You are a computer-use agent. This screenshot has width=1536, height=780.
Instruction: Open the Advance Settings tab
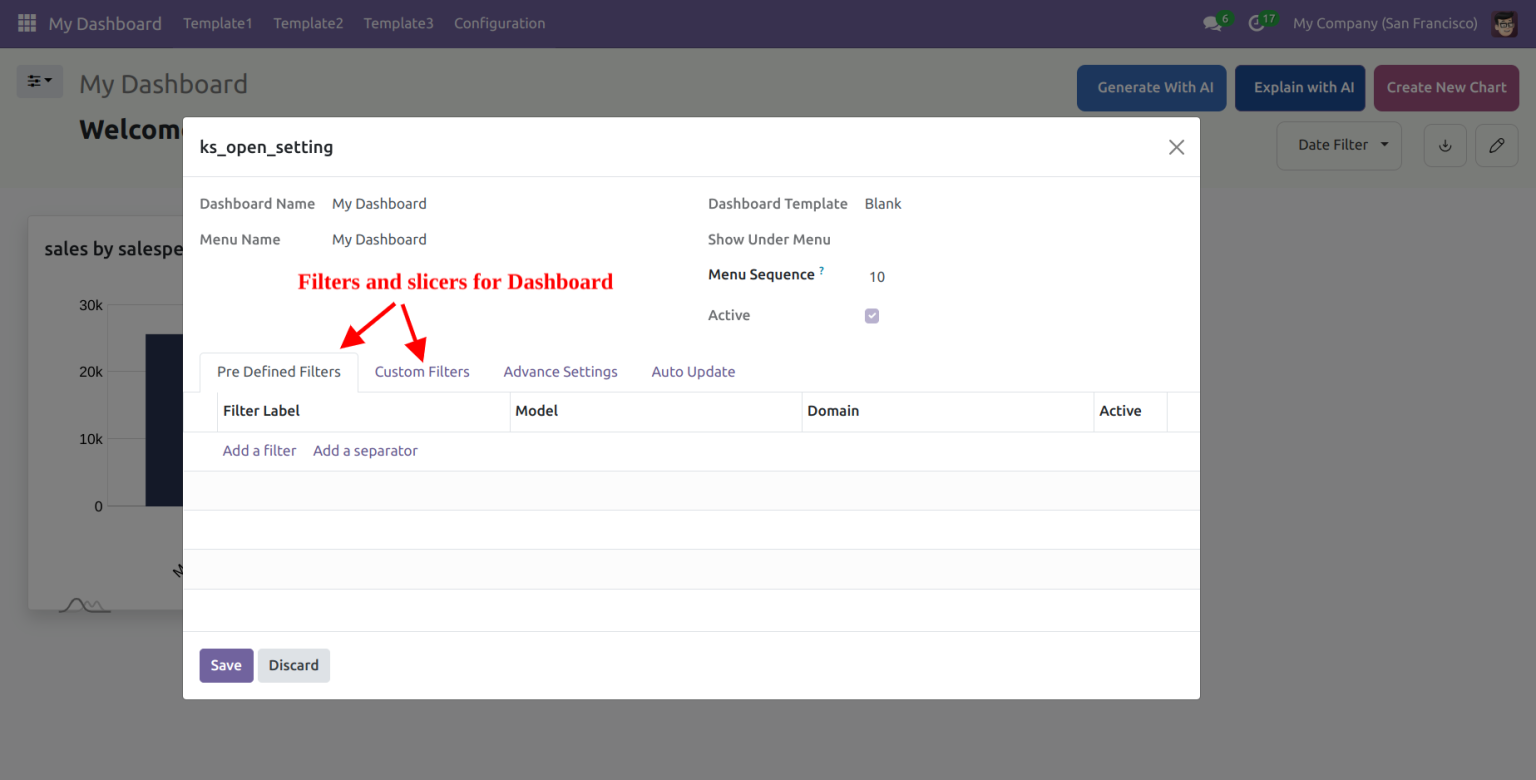pyautogui.click(x=560, y=372)
